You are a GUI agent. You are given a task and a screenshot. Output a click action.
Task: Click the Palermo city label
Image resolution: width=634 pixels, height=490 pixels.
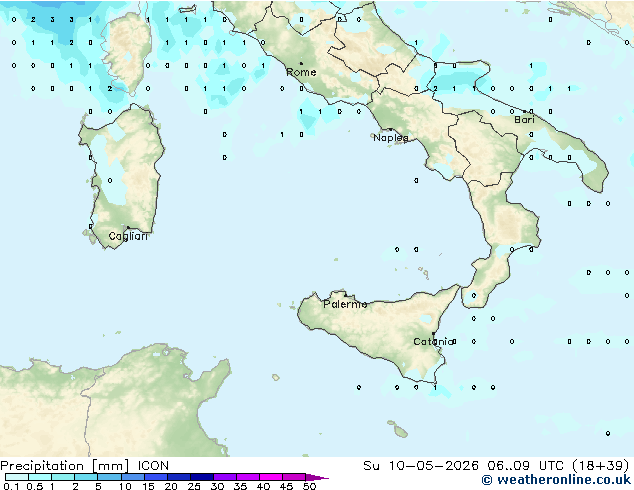(x=345, y=304)
